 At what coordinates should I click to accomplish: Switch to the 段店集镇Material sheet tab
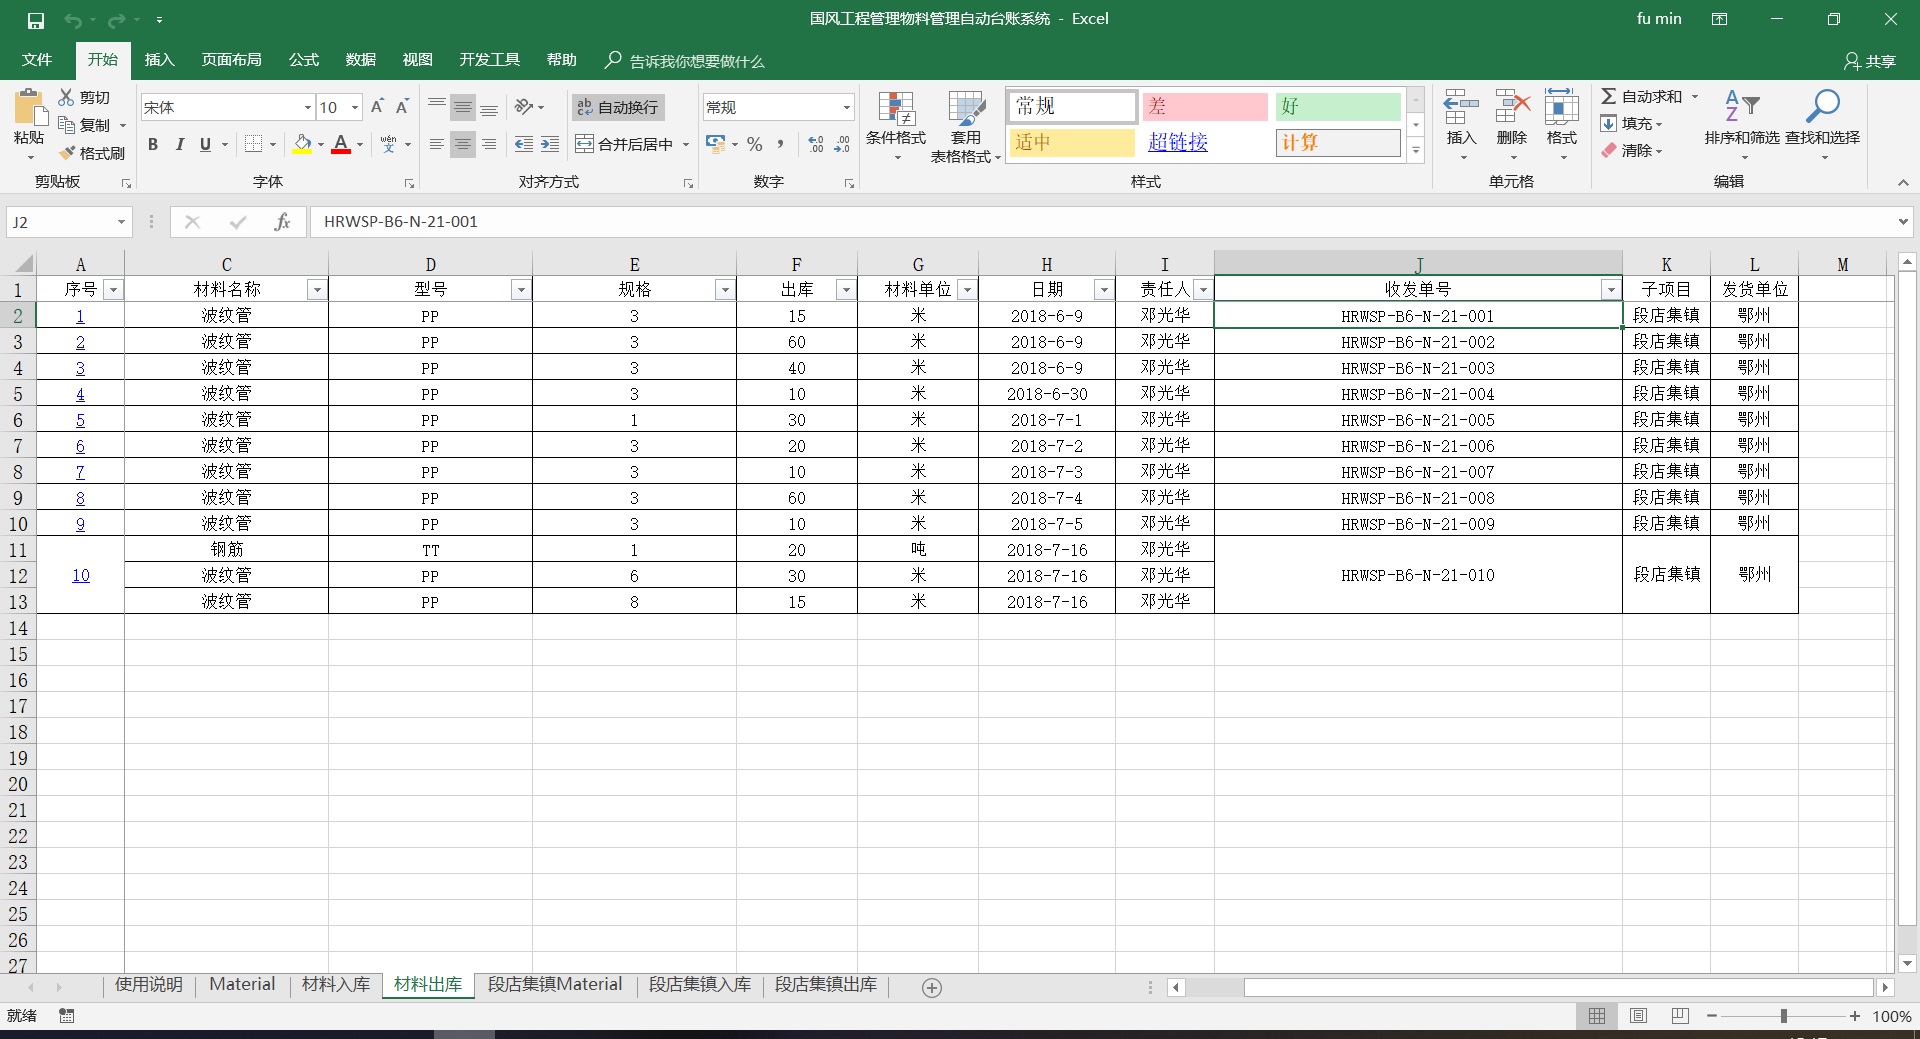click(555, 985)
